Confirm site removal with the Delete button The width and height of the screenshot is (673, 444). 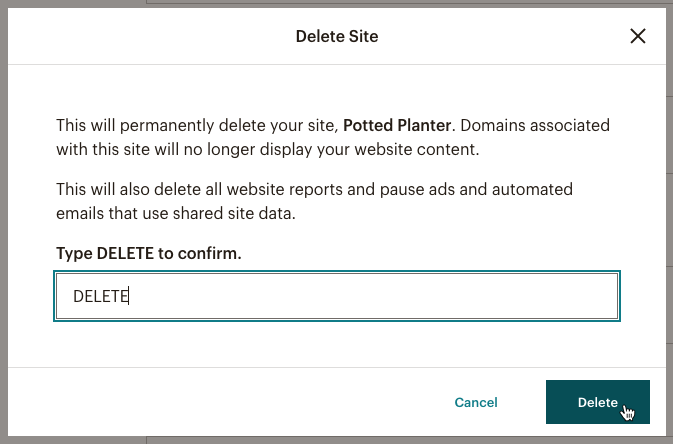(597, 402)
